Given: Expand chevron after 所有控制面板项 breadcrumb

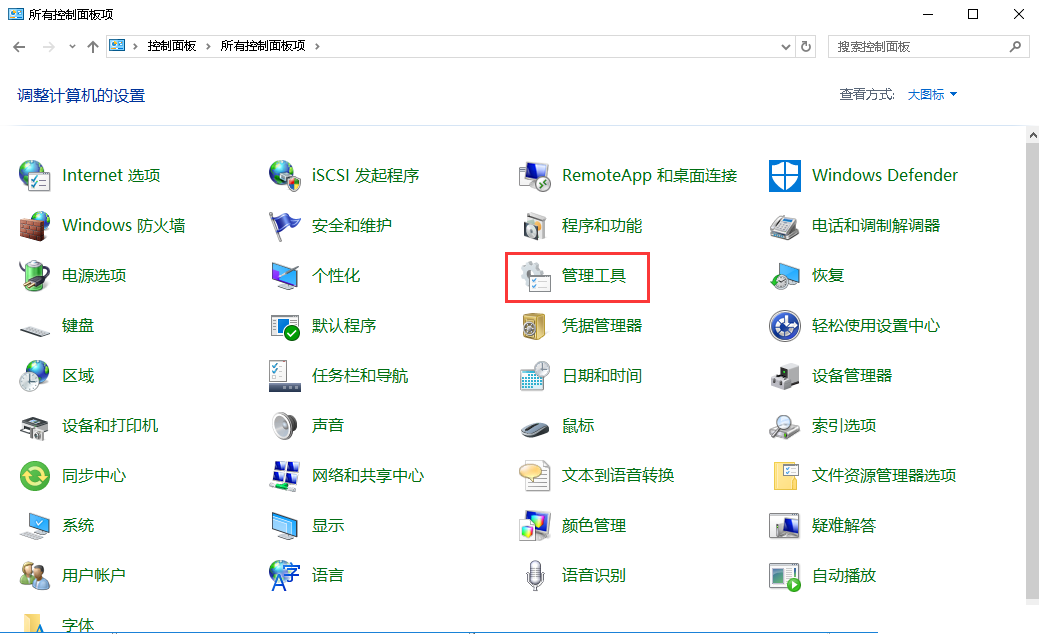Looking at the screenshot, I should click(317, 46).
